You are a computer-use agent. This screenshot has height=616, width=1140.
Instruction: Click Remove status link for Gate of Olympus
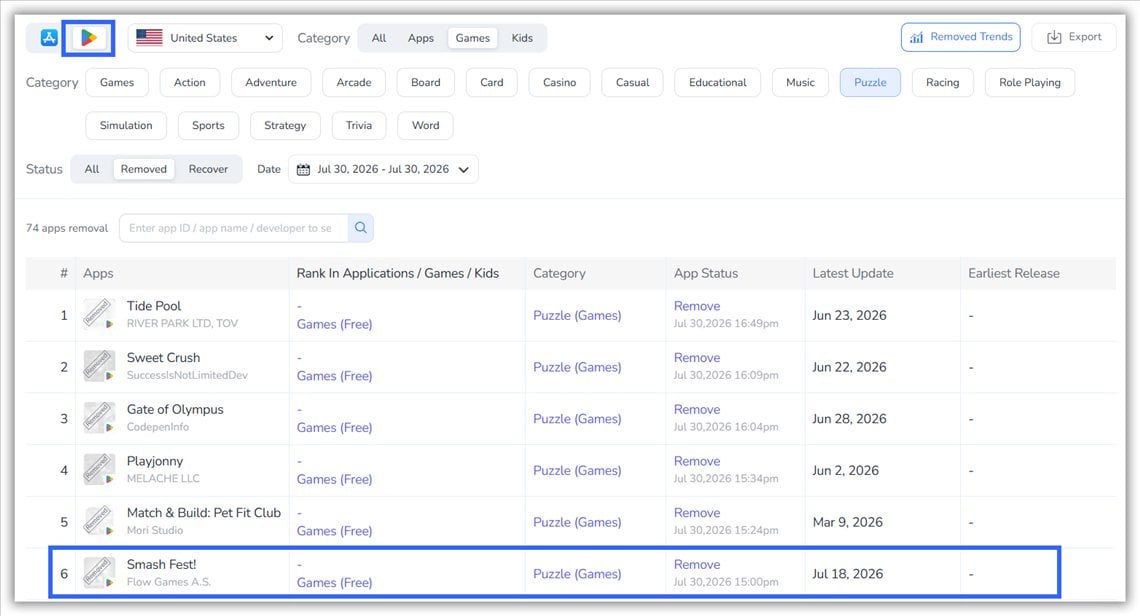(697, 409)
